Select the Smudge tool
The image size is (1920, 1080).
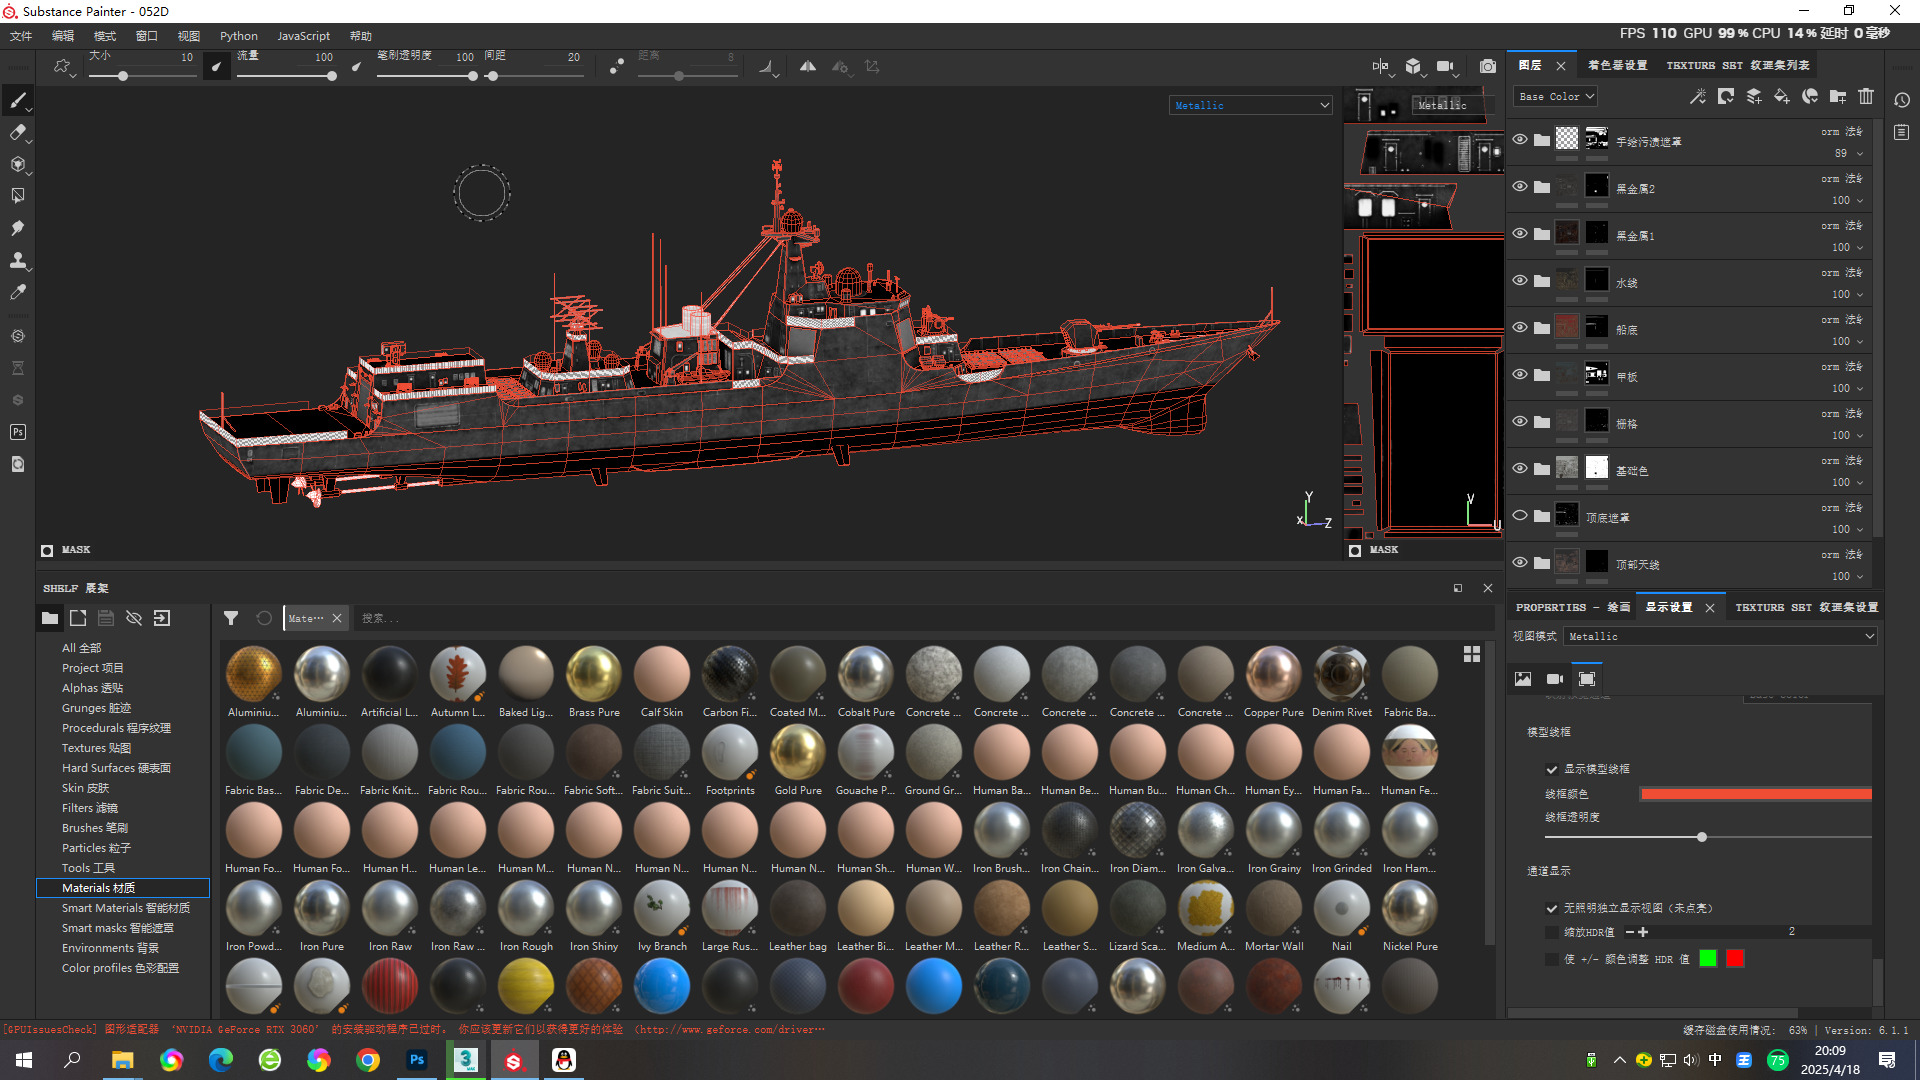17,228
